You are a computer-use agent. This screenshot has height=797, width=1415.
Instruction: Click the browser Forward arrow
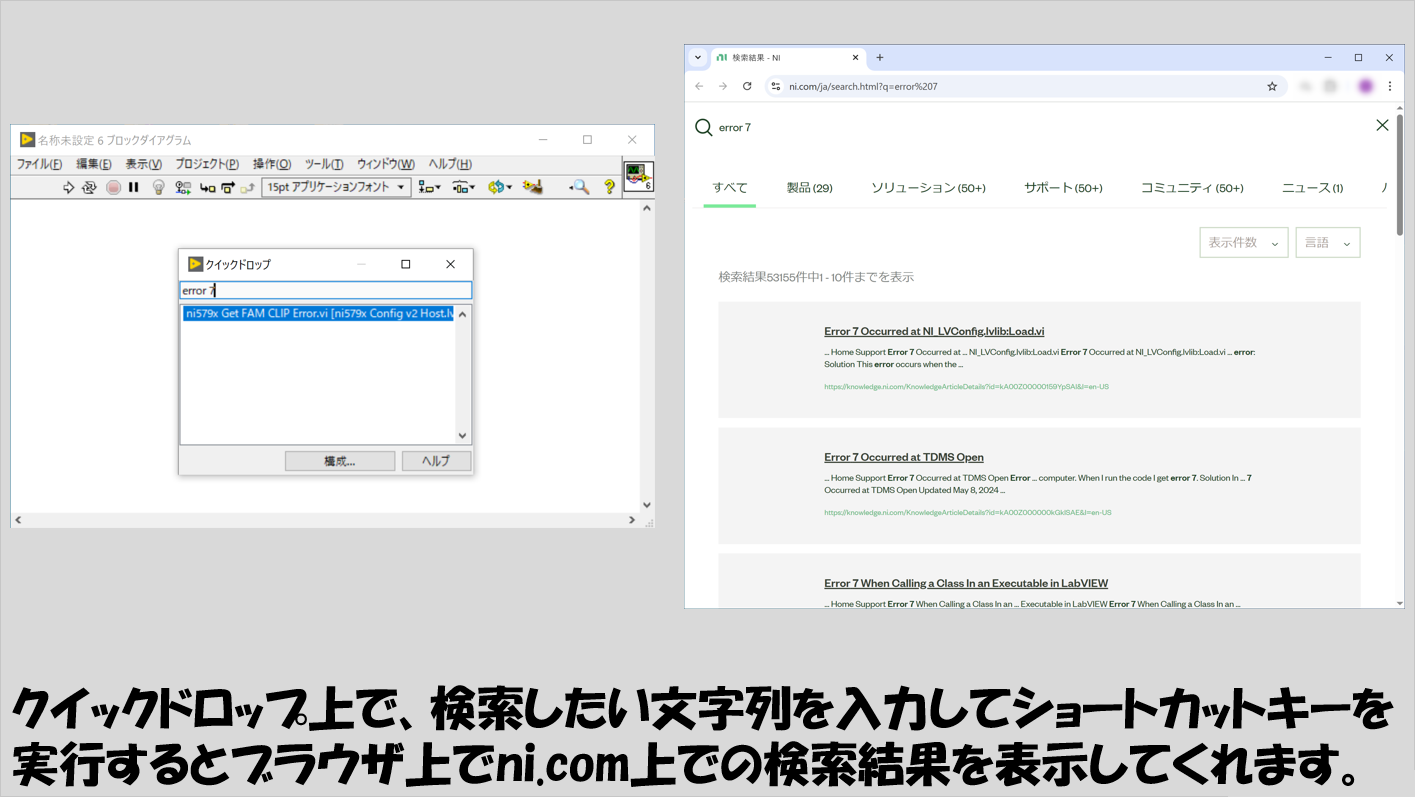click(723, 87)
